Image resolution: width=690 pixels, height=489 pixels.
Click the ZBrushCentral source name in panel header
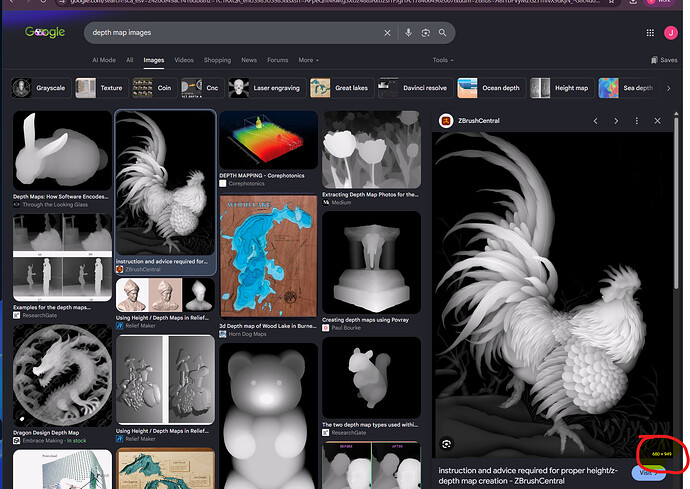(x=478, y=121)
